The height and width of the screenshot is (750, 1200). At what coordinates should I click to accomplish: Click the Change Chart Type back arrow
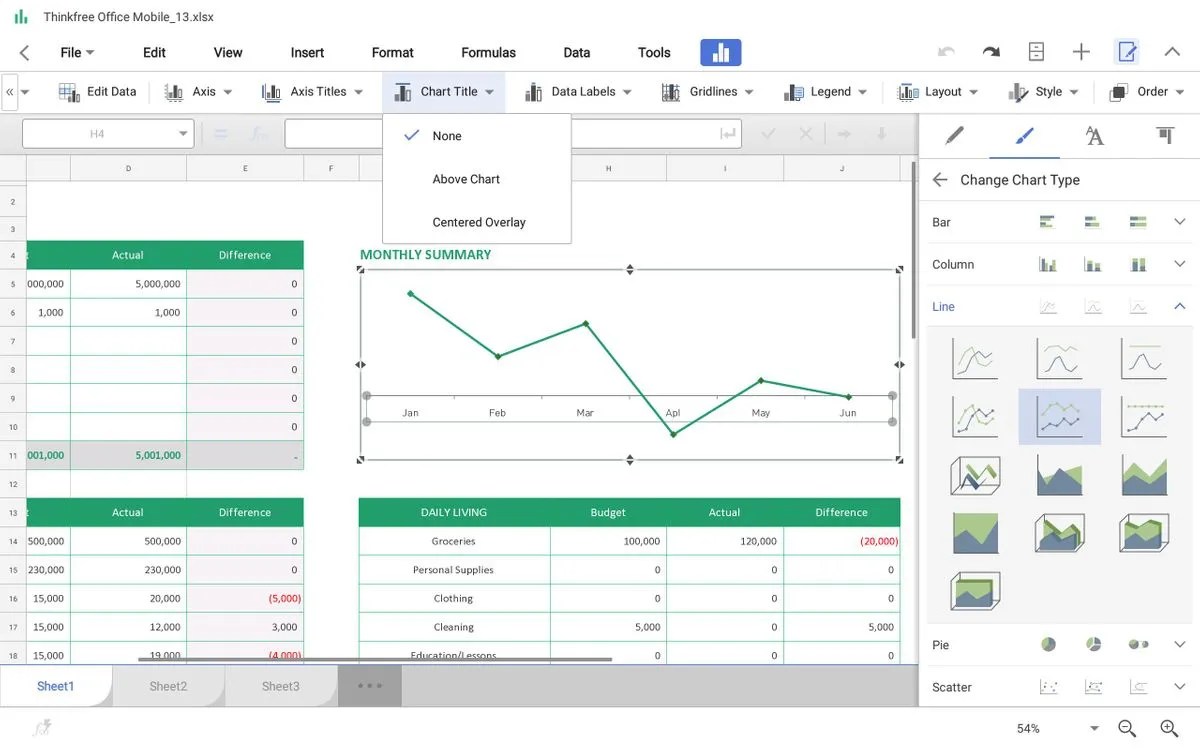click(939, 179)
